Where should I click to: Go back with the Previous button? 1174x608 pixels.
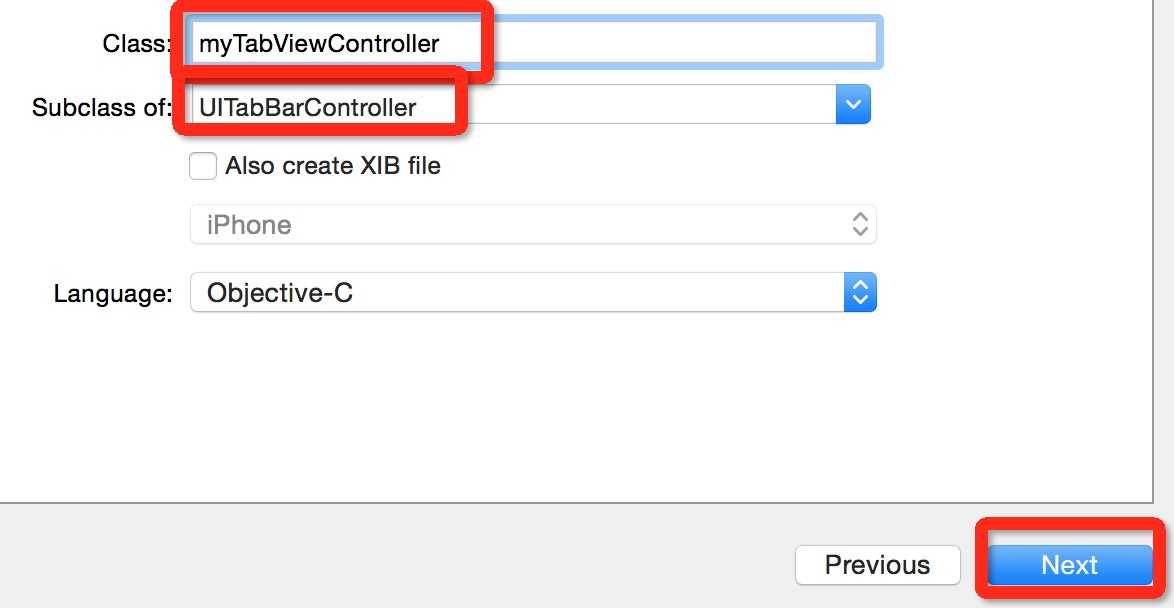click(877, 565)
